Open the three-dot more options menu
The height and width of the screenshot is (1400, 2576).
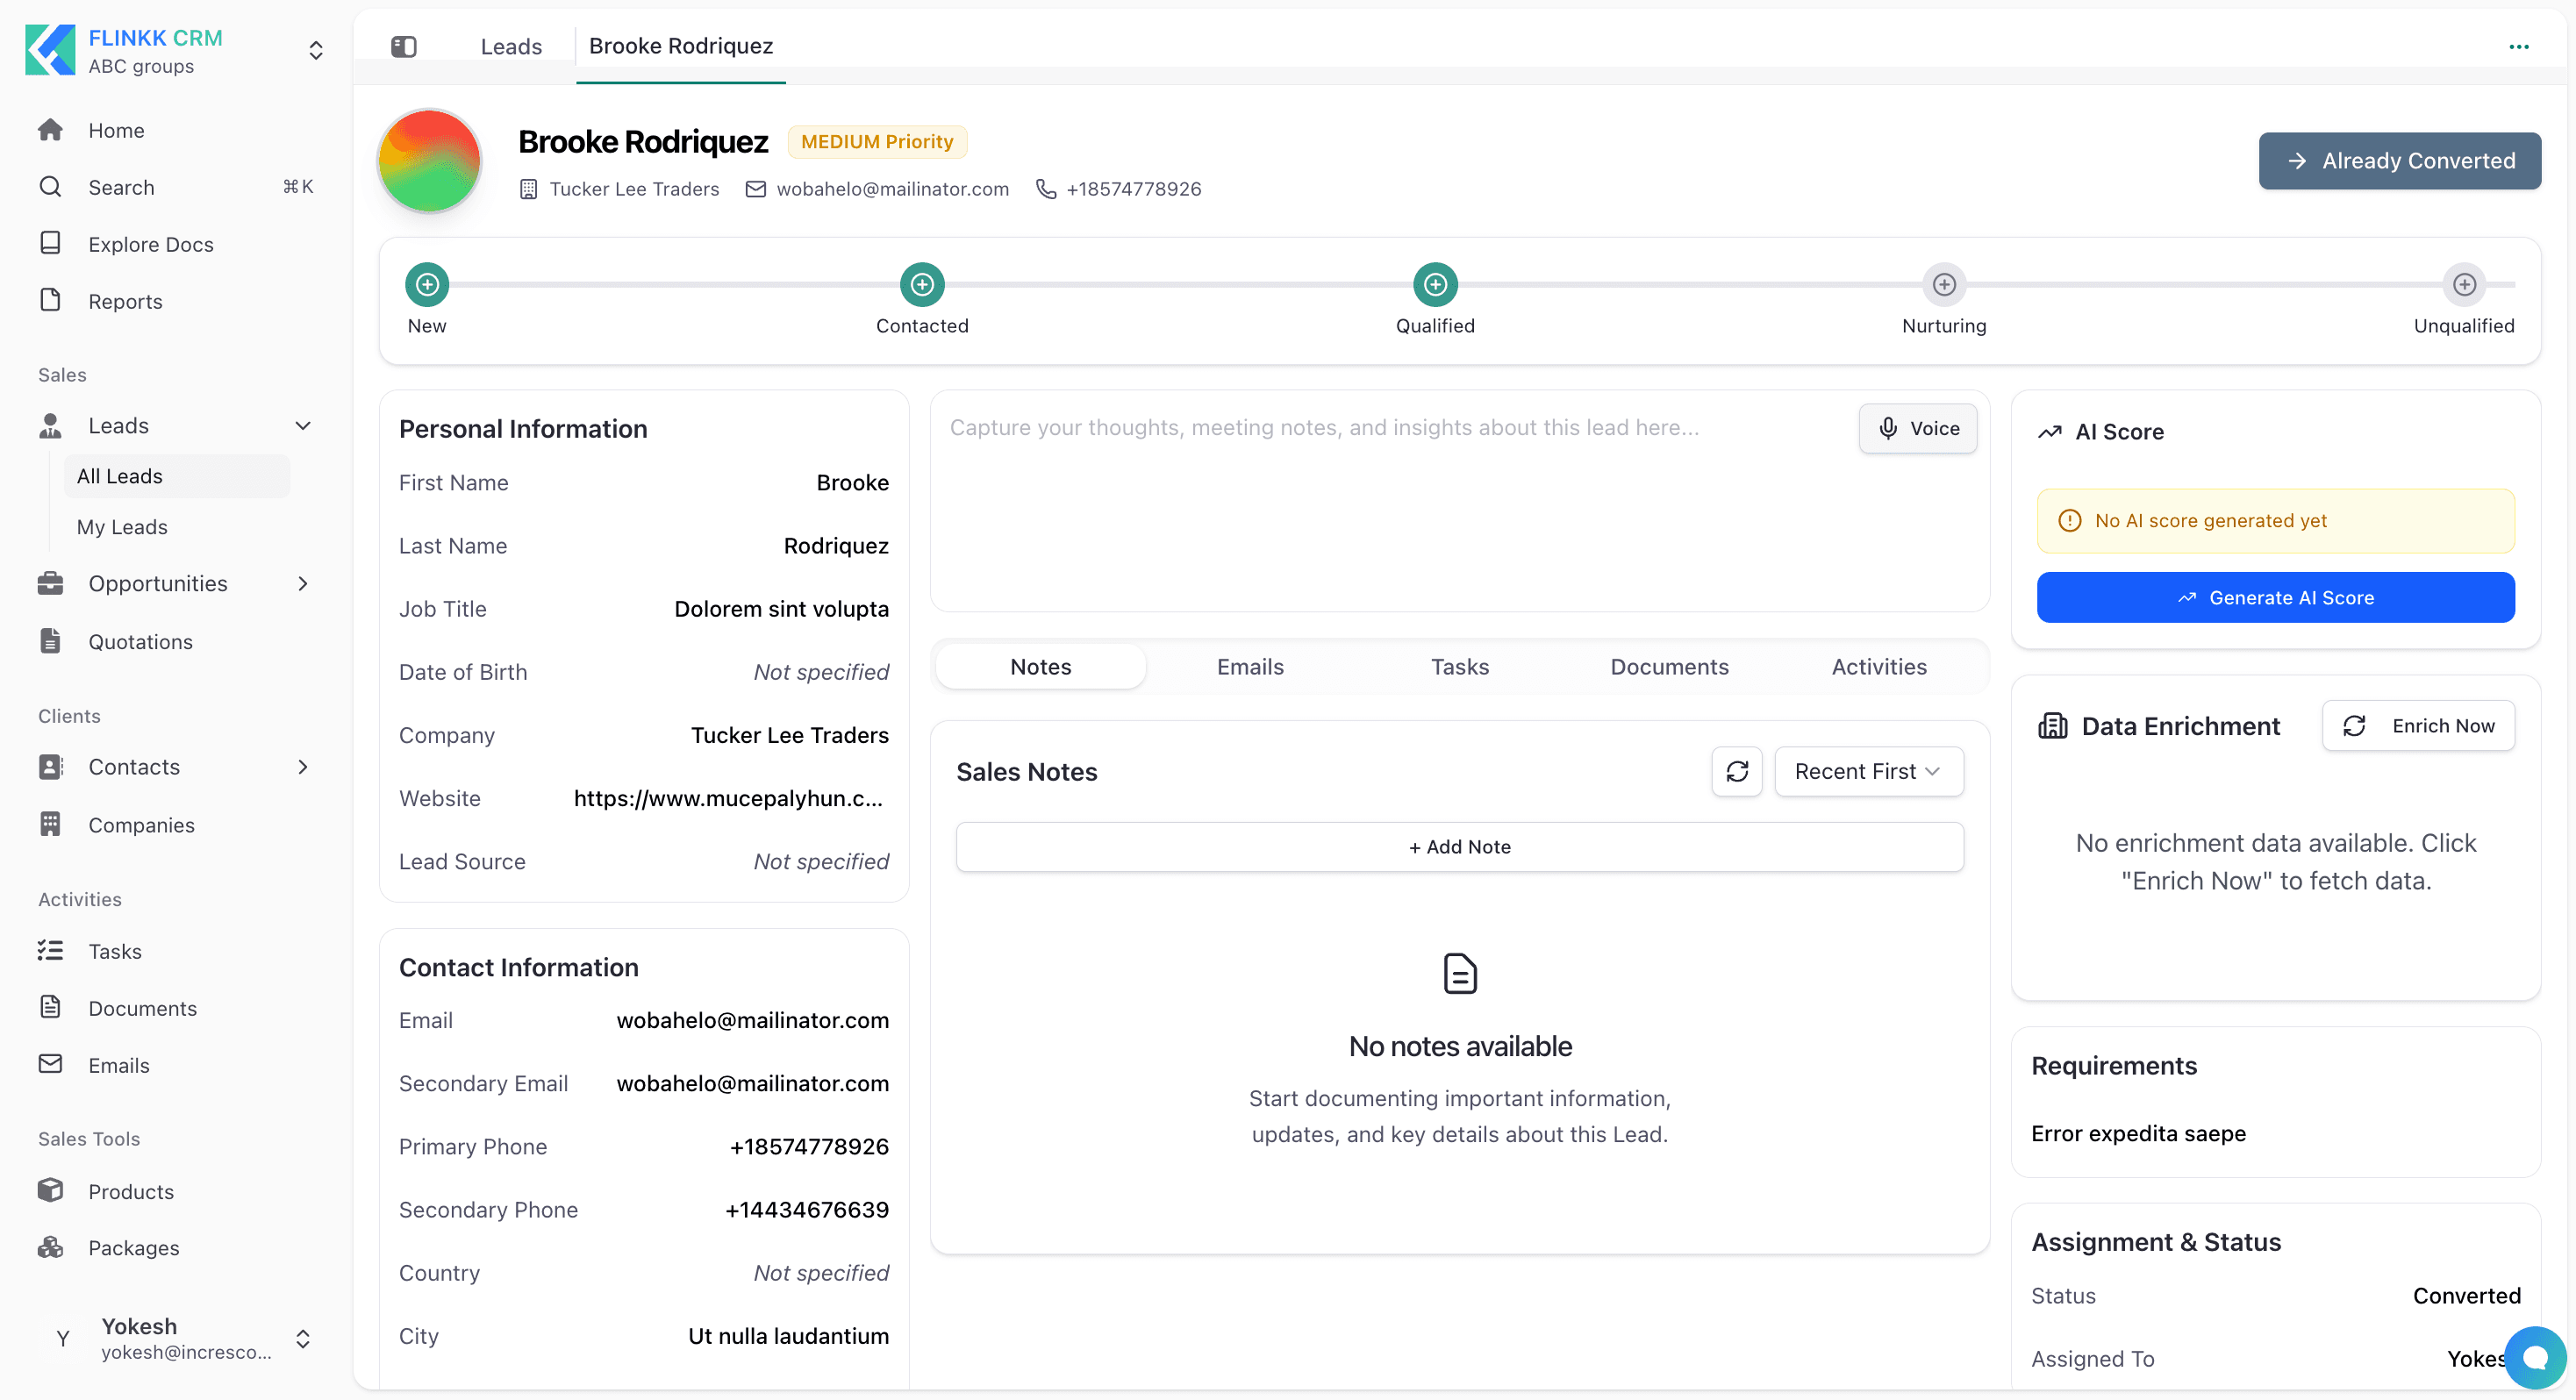(x=2518, y=46)
